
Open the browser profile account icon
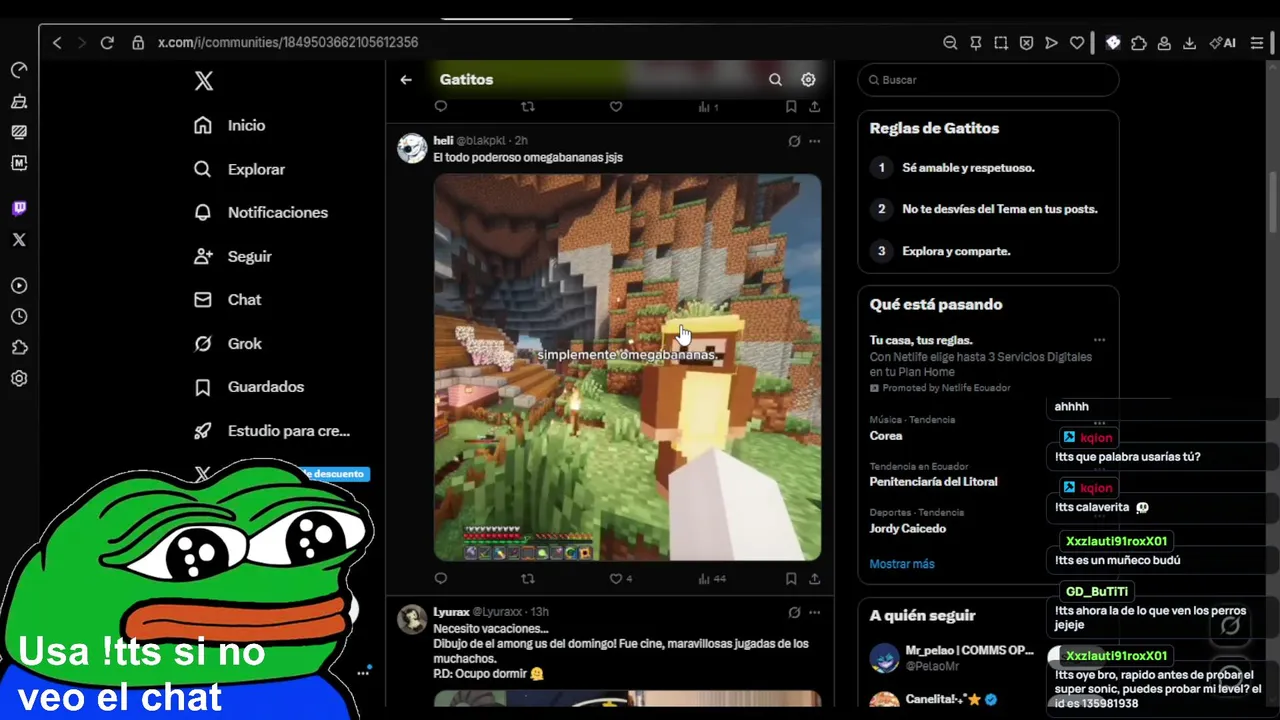tap(1164, 43)
